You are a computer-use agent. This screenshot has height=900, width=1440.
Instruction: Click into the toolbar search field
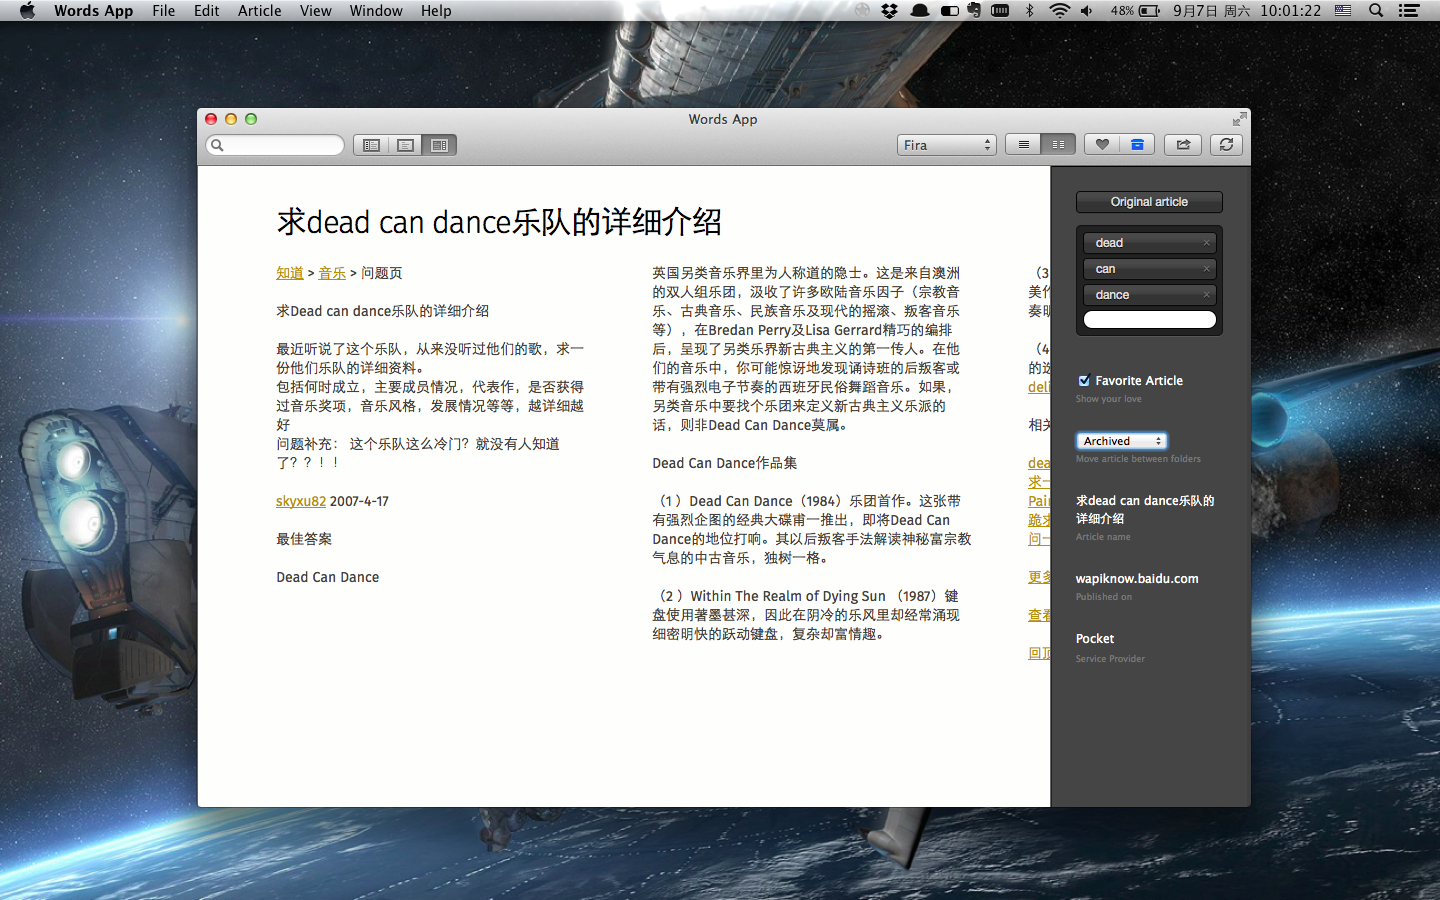(x=275, y=145)
